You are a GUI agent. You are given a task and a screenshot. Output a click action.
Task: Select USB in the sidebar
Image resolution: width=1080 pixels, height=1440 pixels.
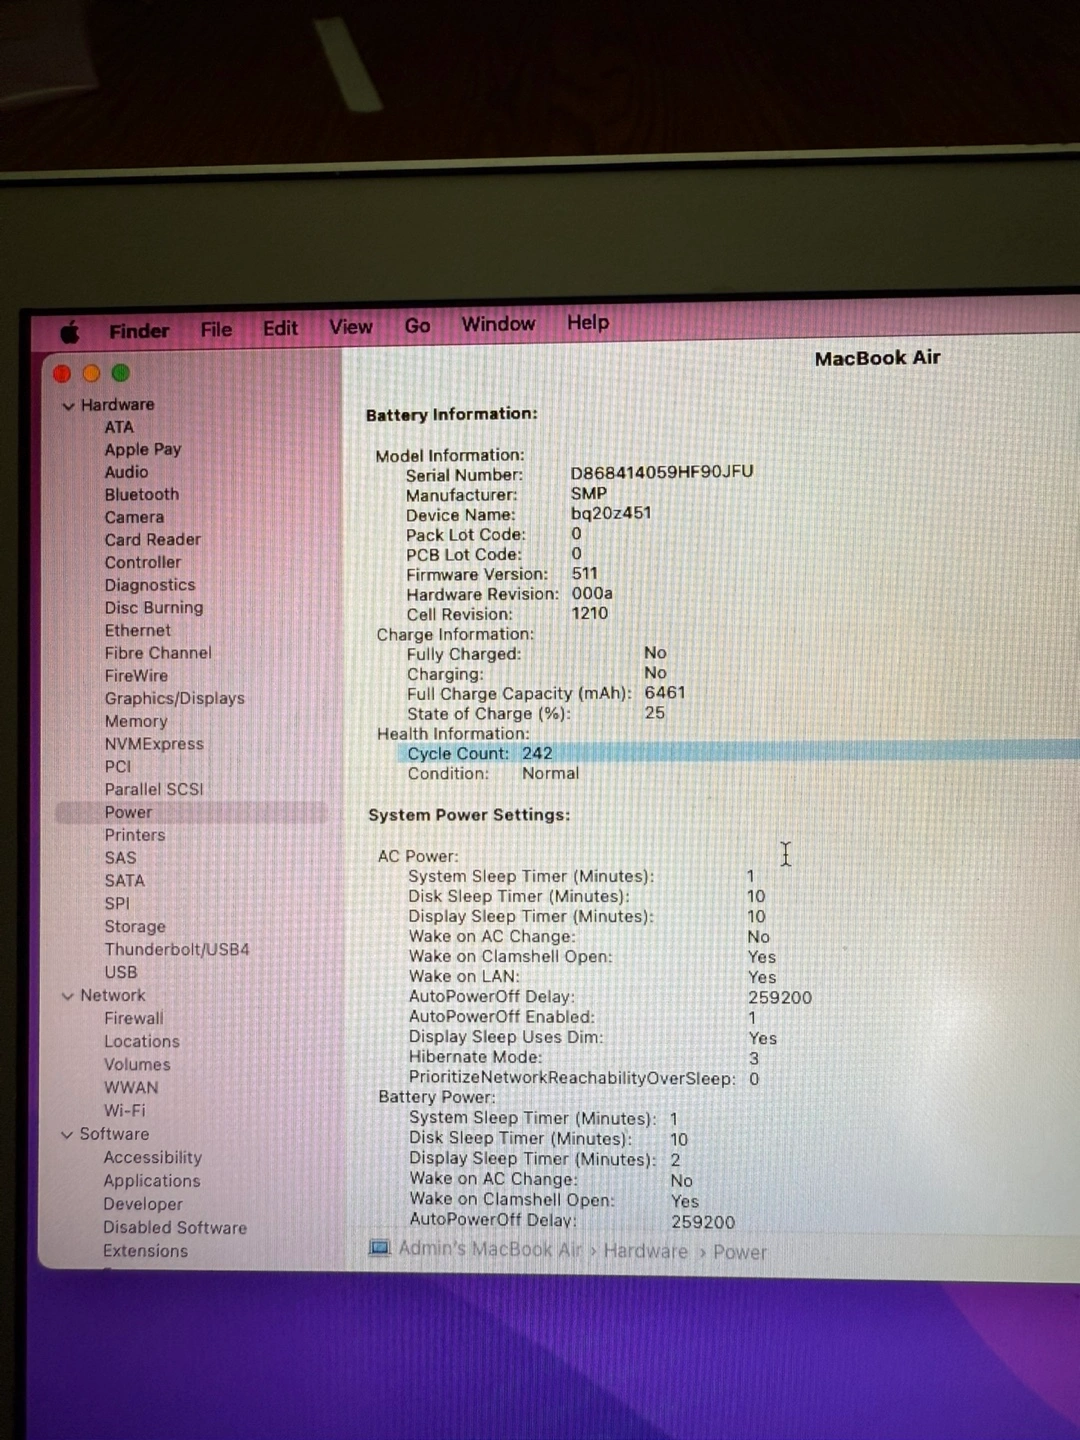click(121, 973)
